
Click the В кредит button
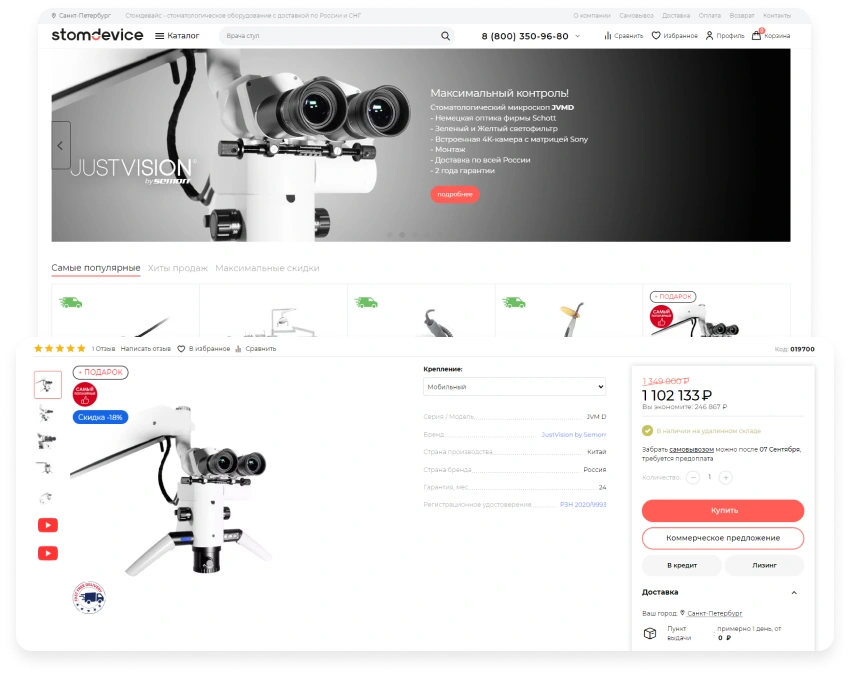(x=682, y=565)
